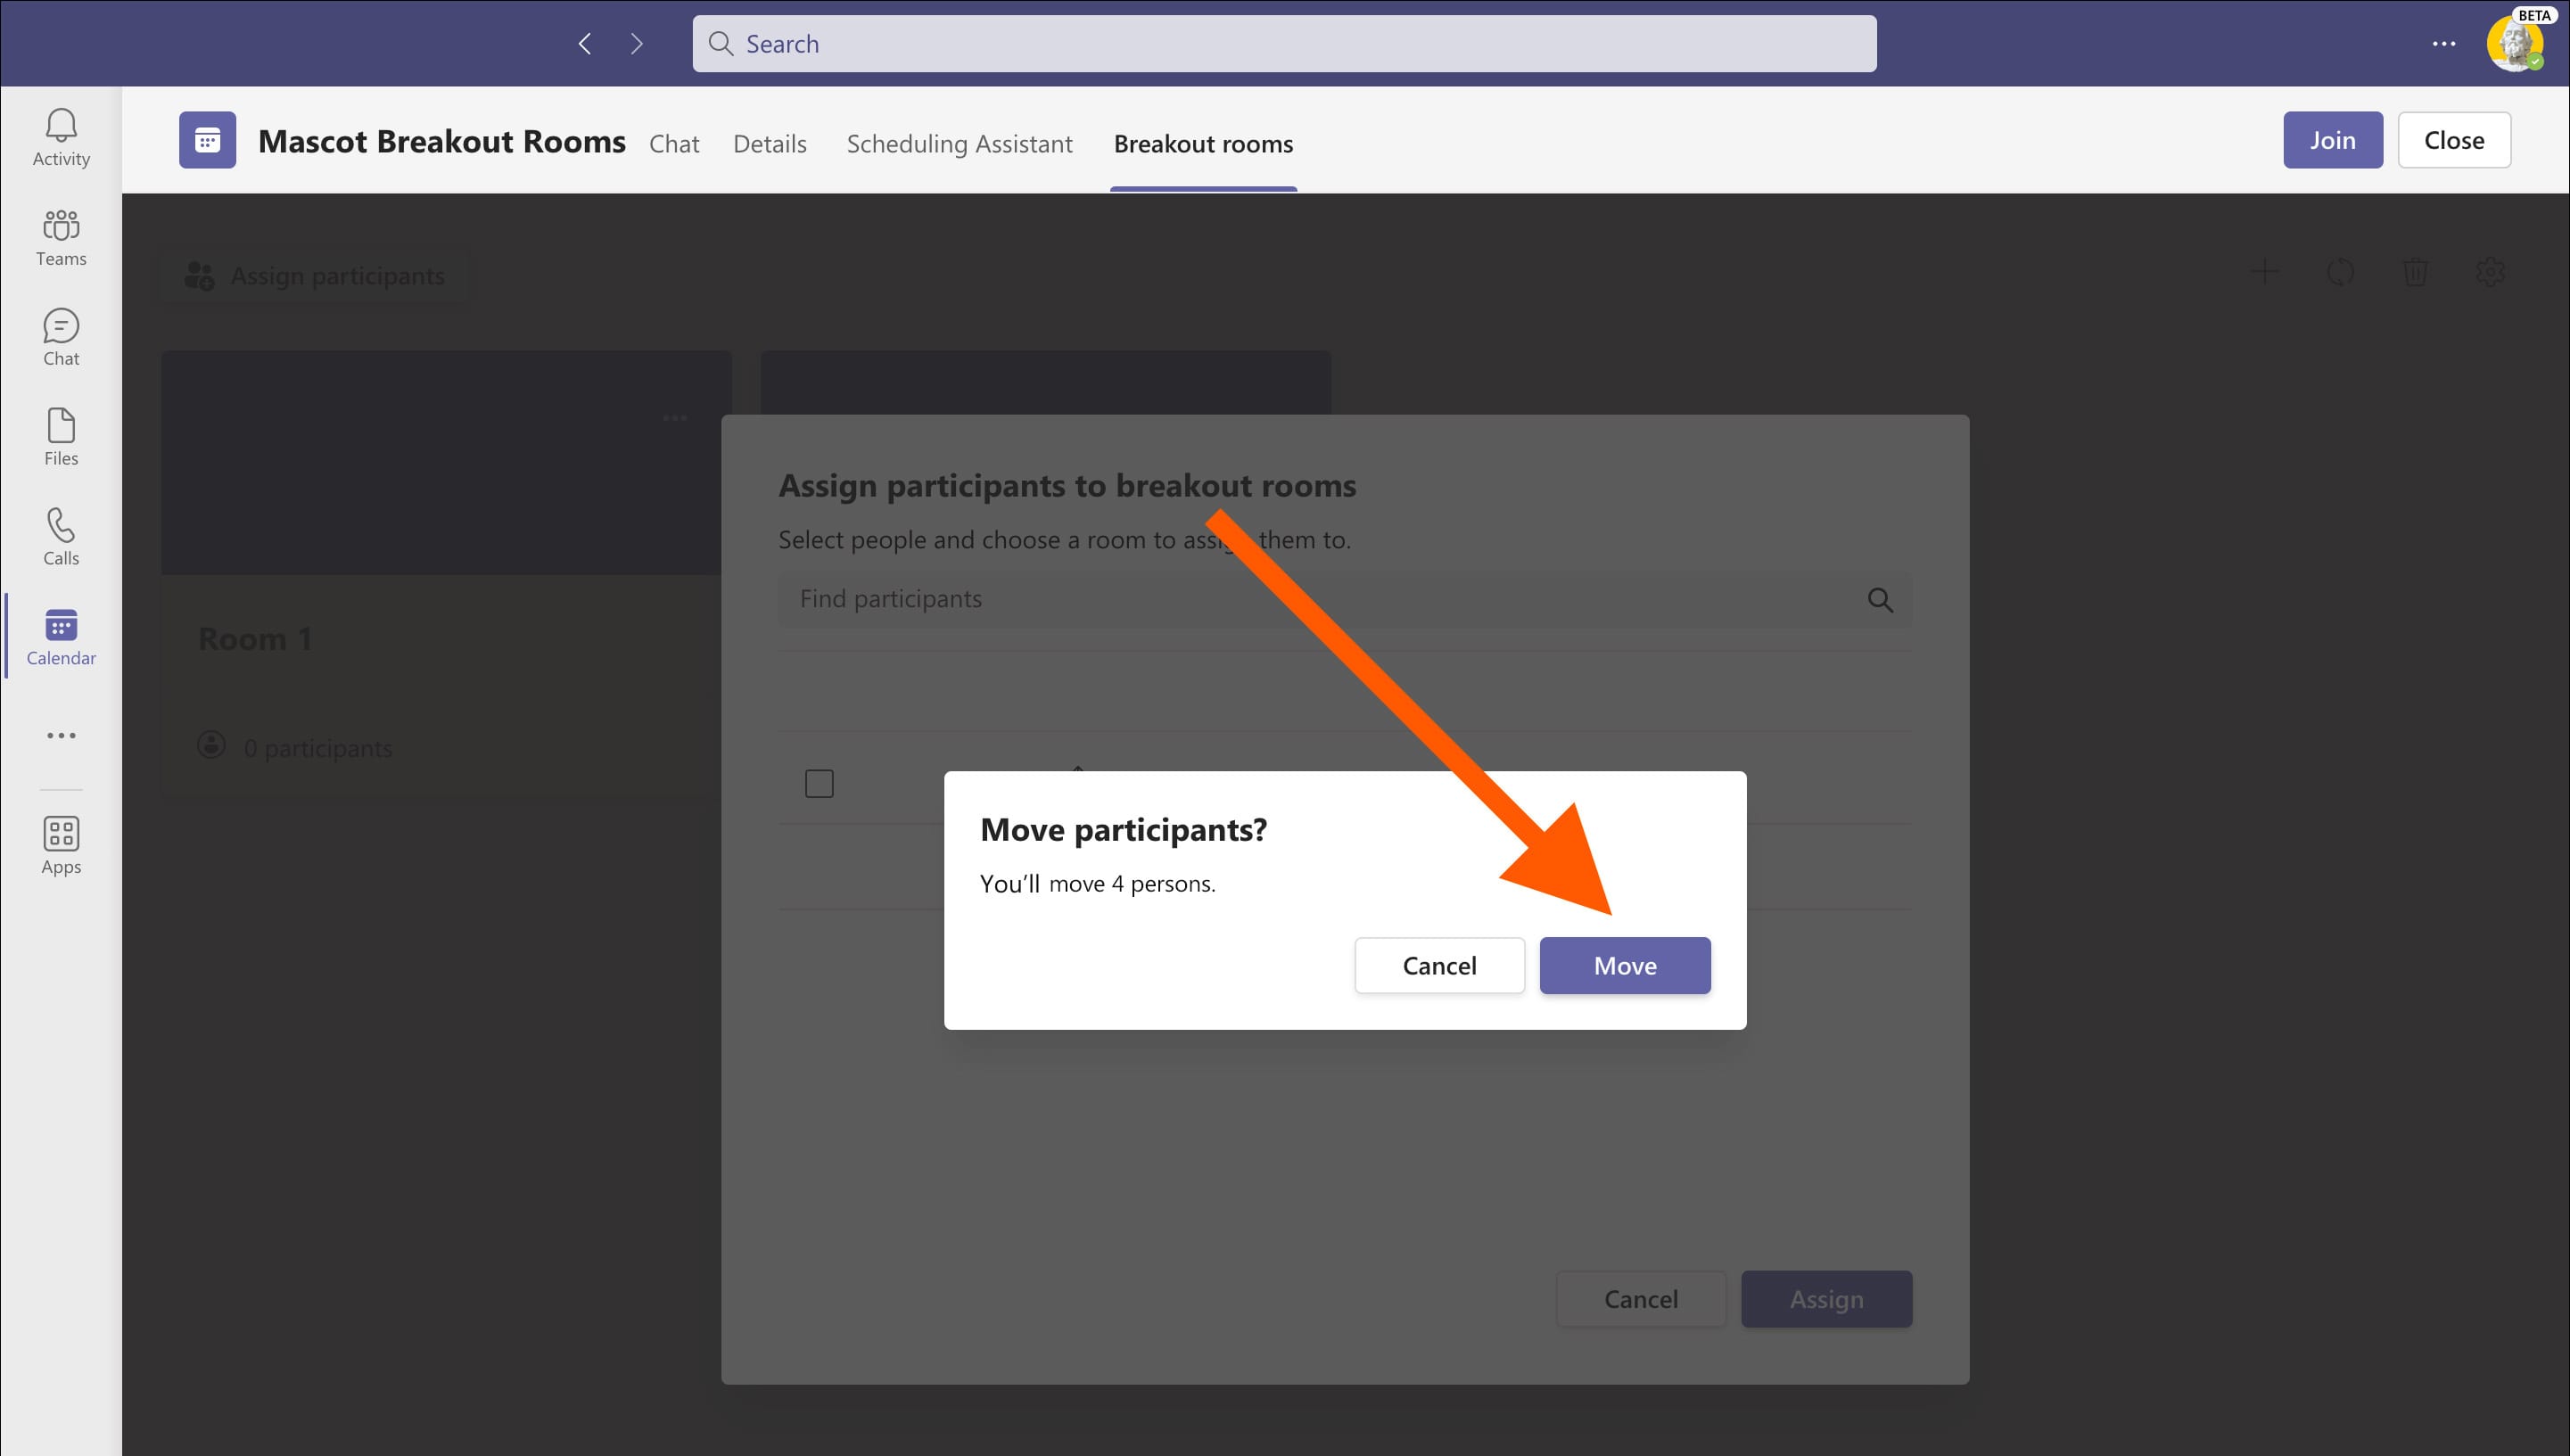
Task: Cancel the Move participants dialog
Action: coord(1439,965)
